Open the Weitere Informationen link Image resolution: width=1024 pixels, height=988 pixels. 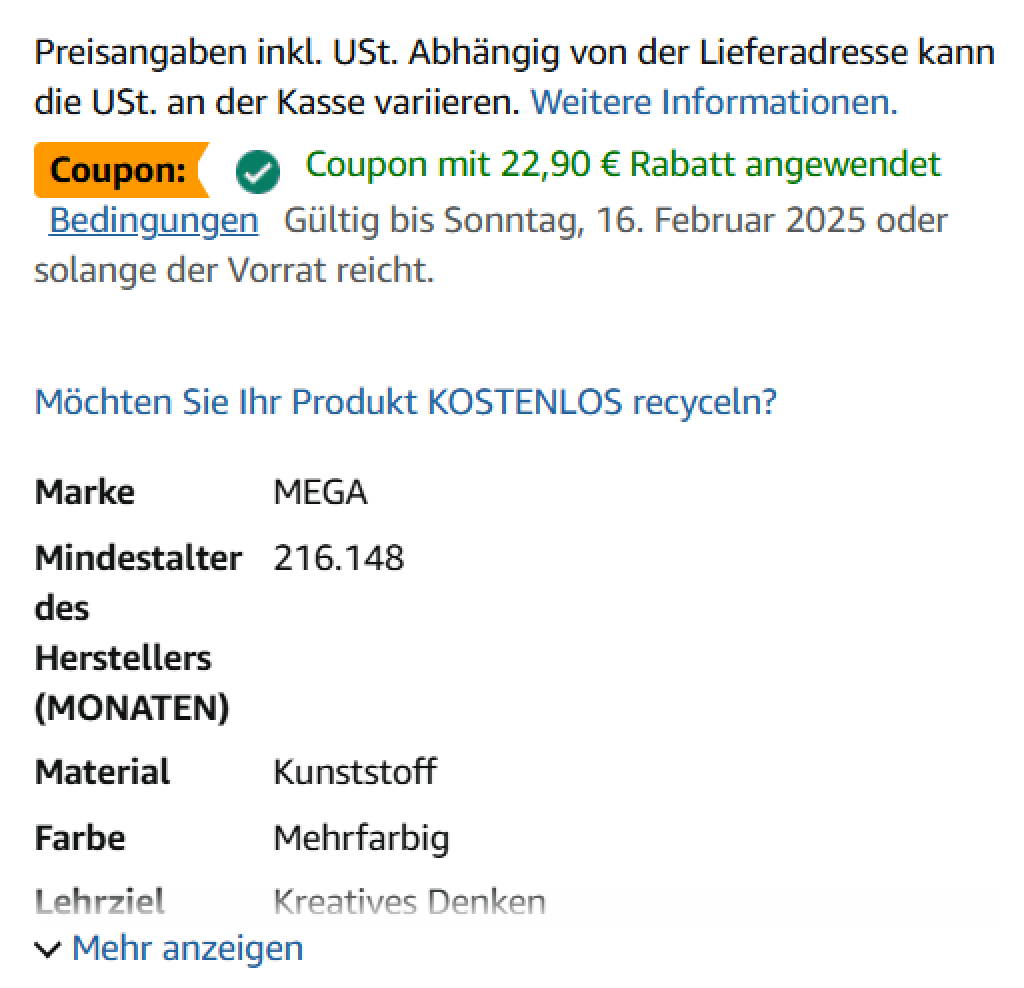pyautogui.click(x=713, y=102)
